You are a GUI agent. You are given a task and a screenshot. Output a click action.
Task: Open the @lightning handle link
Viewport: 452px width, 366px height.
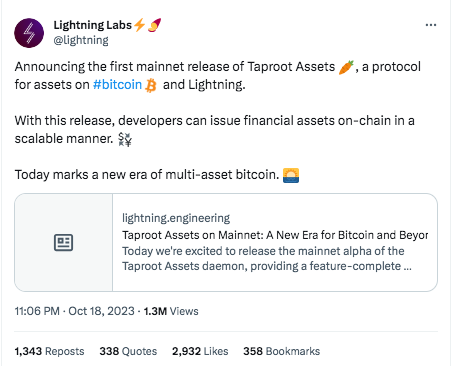pyautogui.click(x=81, y=40)
